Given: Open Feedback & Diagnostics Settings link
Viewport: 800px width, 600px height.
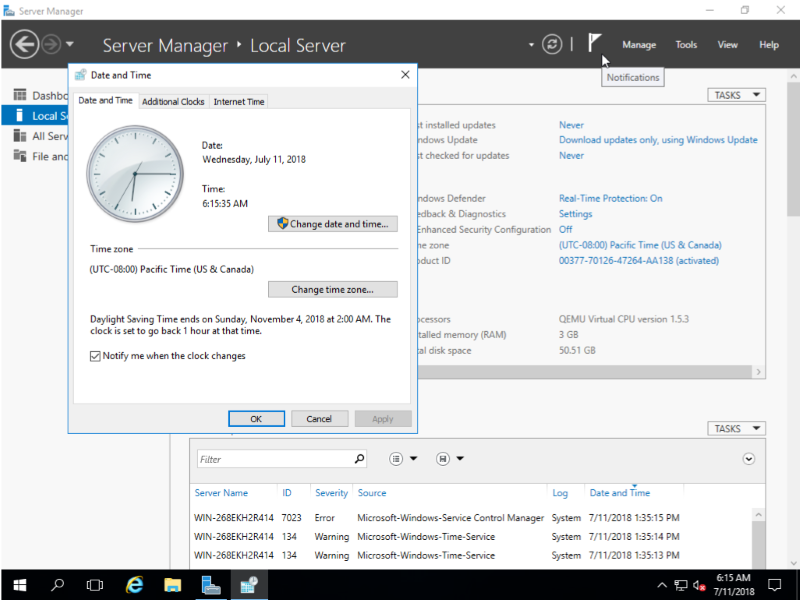Looking at the screenshot, I should 575,214.
